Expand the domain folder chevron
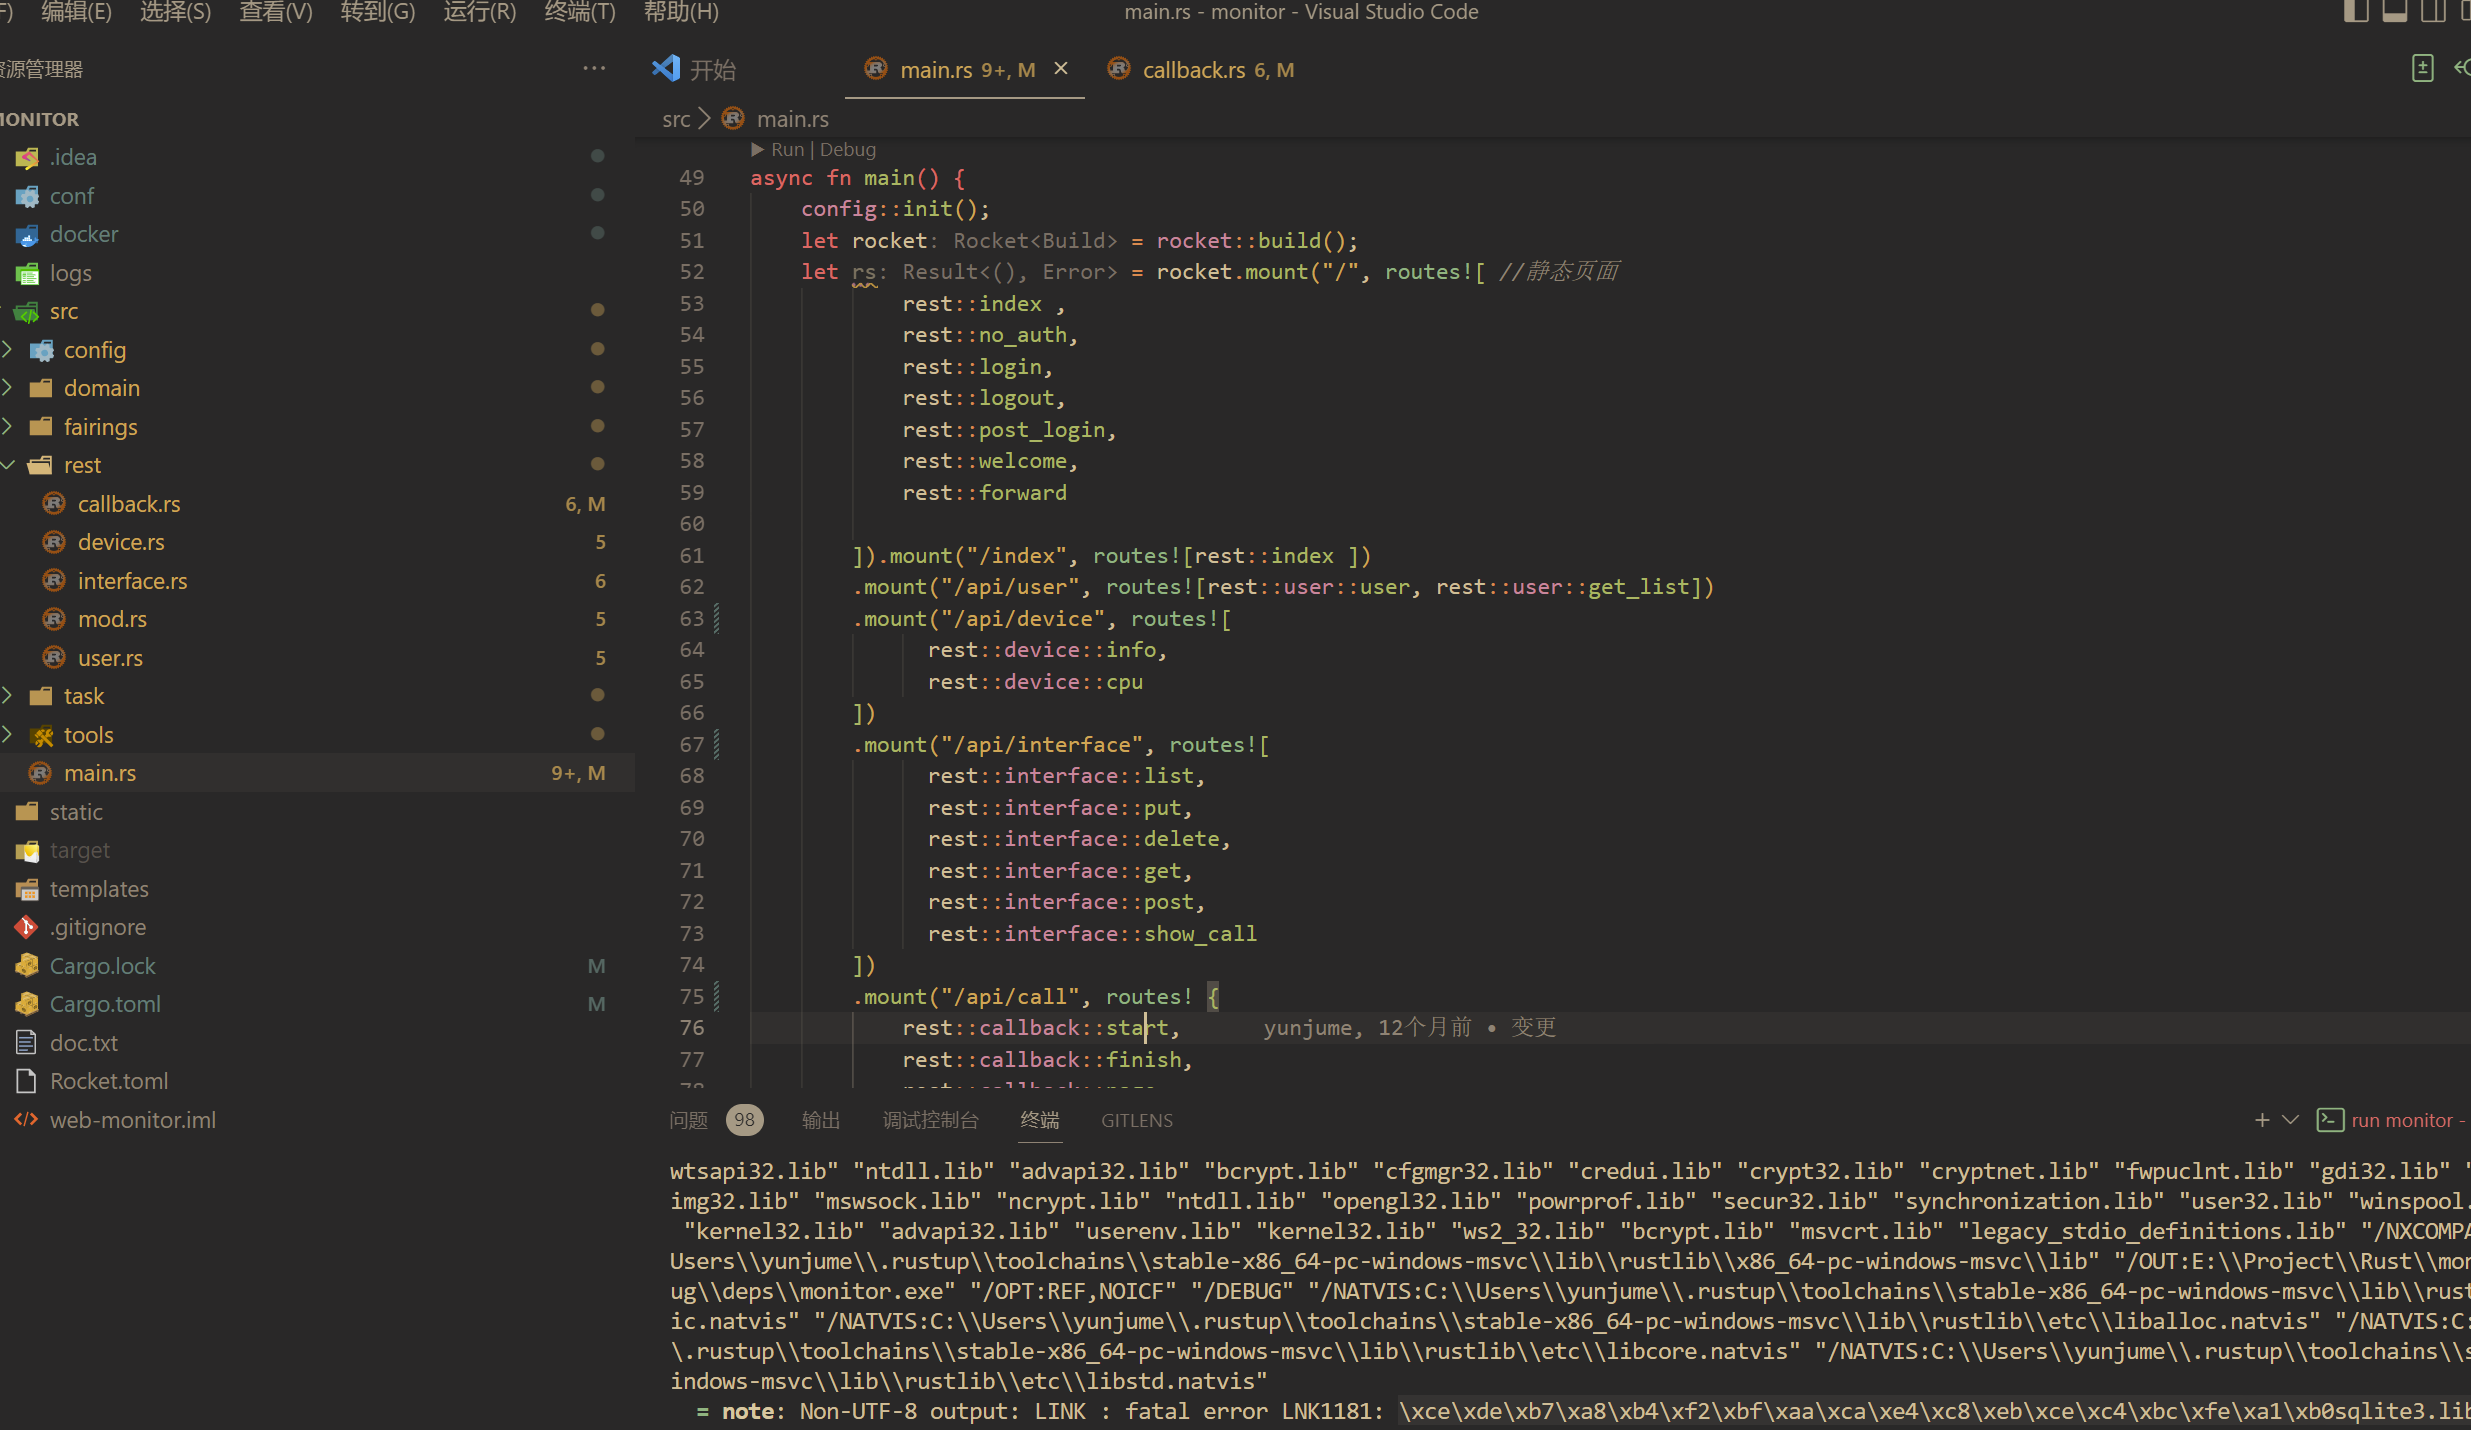 point(8,388)
